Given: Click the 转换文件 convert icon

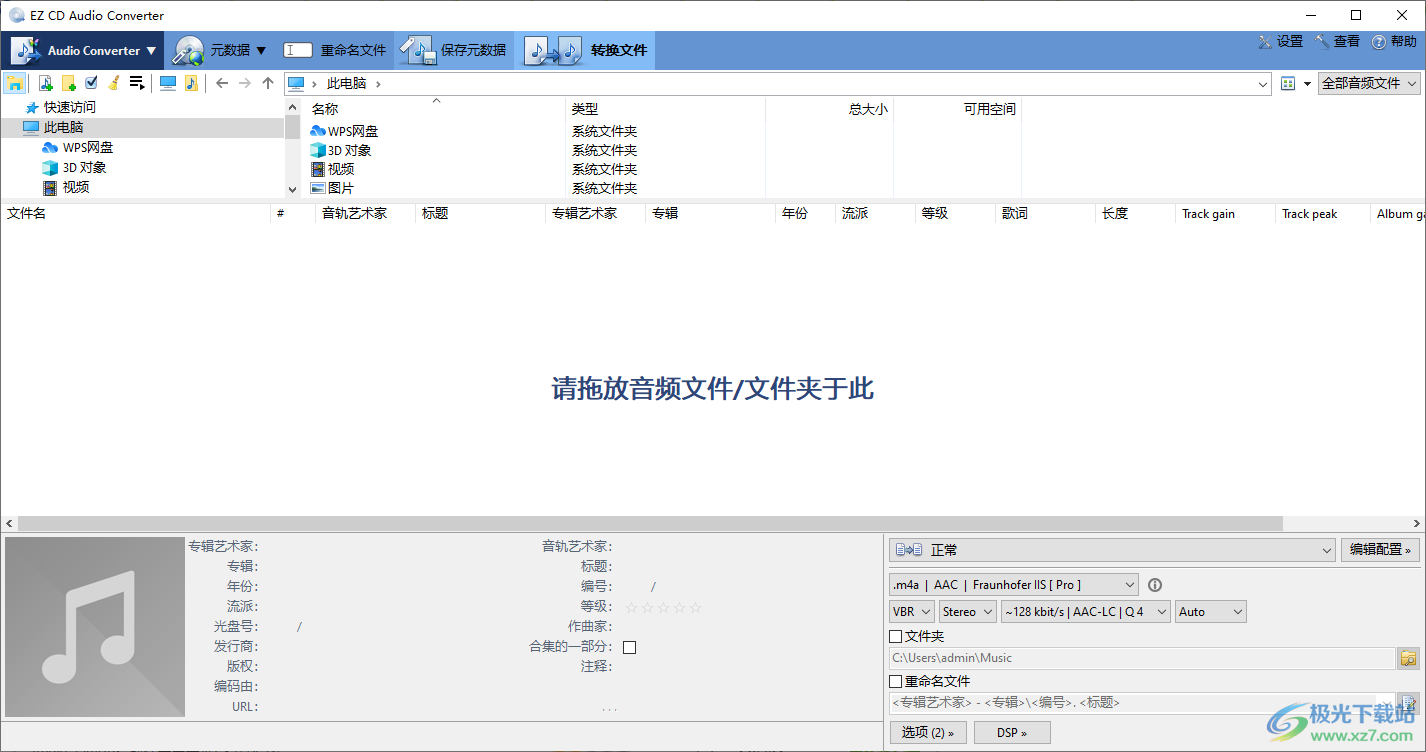Looking at the screenshot, I should pos(553,50).
